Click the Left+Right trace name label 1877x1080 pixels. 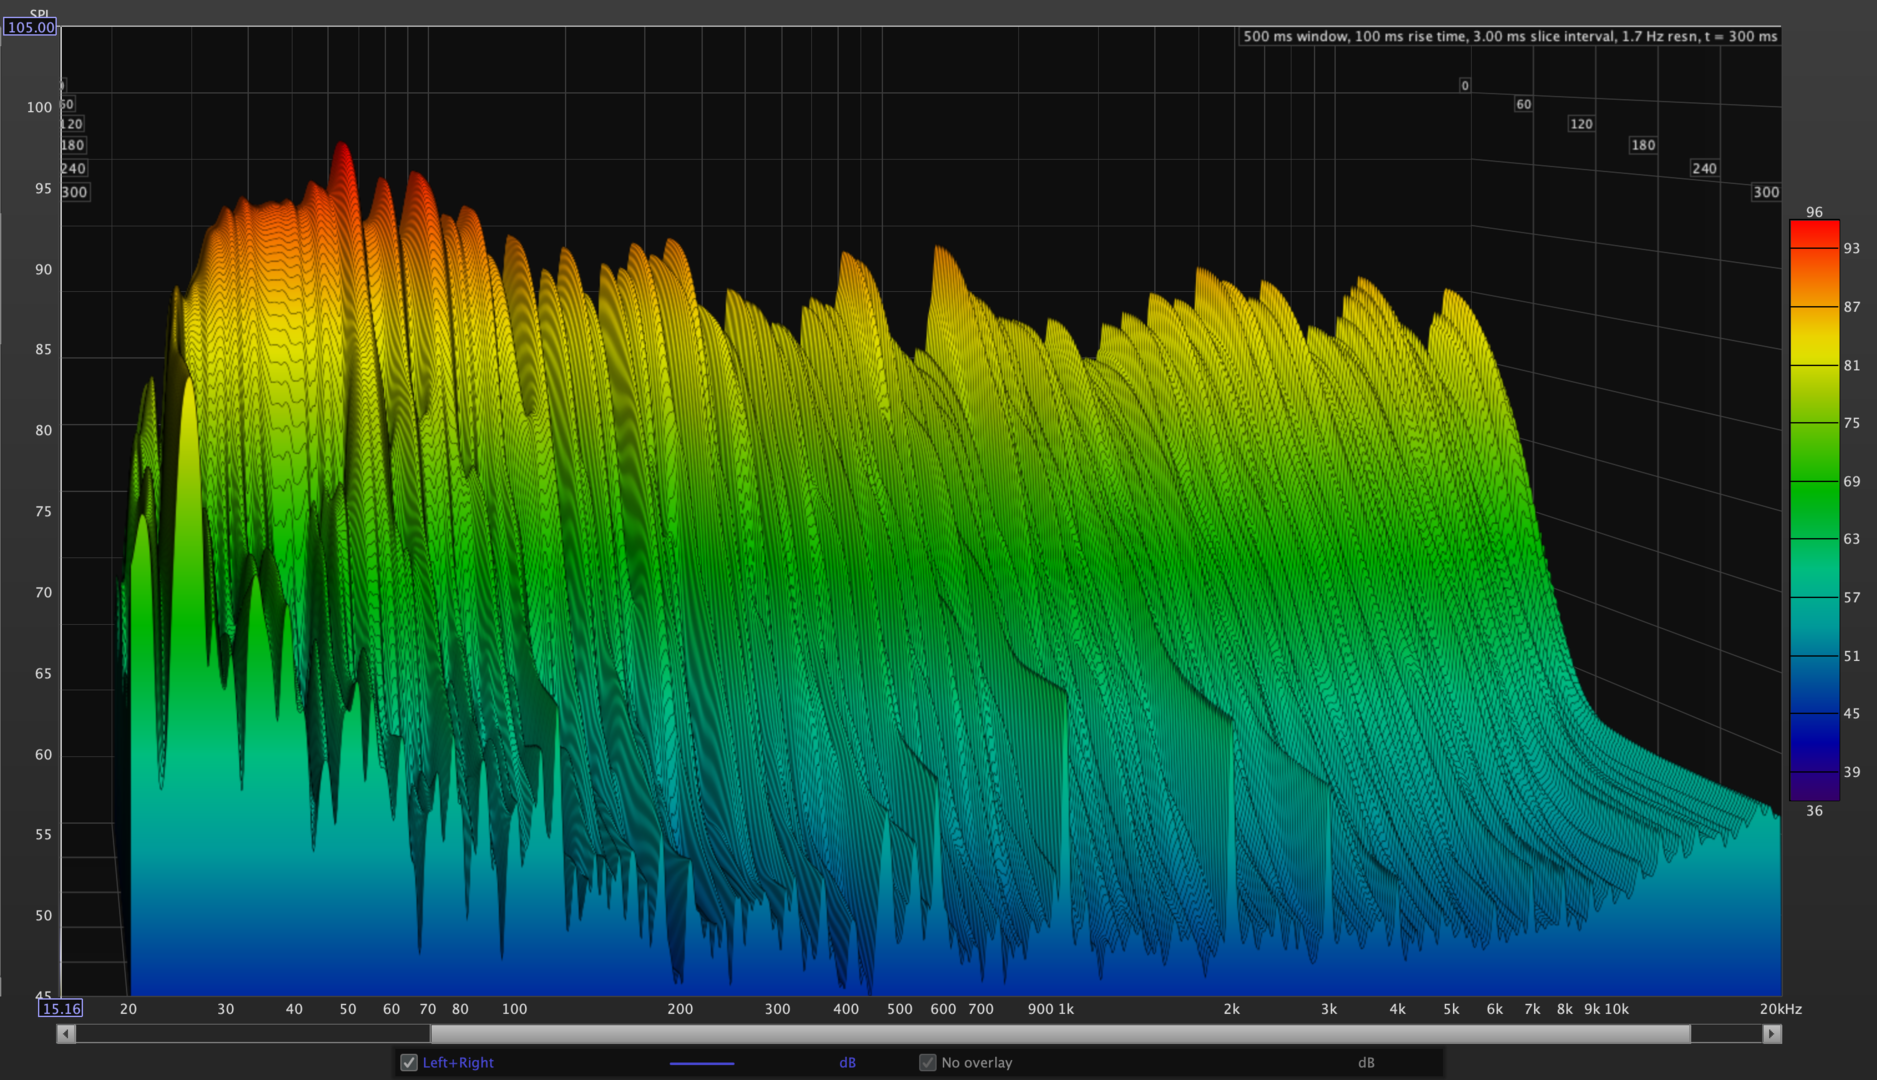click(458, 1063)
